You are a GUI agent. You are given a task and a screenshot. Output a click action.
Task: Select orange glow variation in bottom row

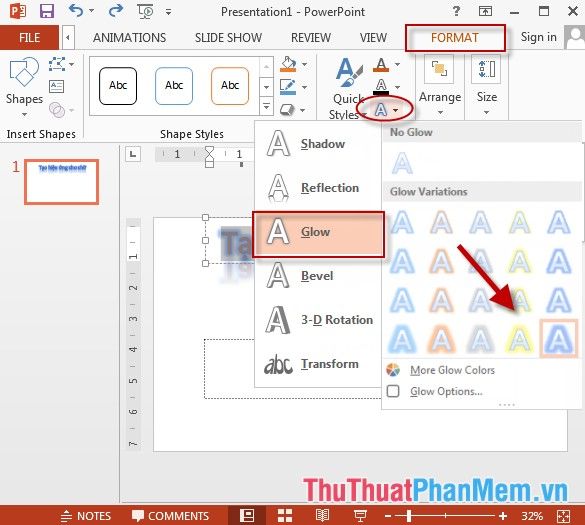tap(441, 338)
